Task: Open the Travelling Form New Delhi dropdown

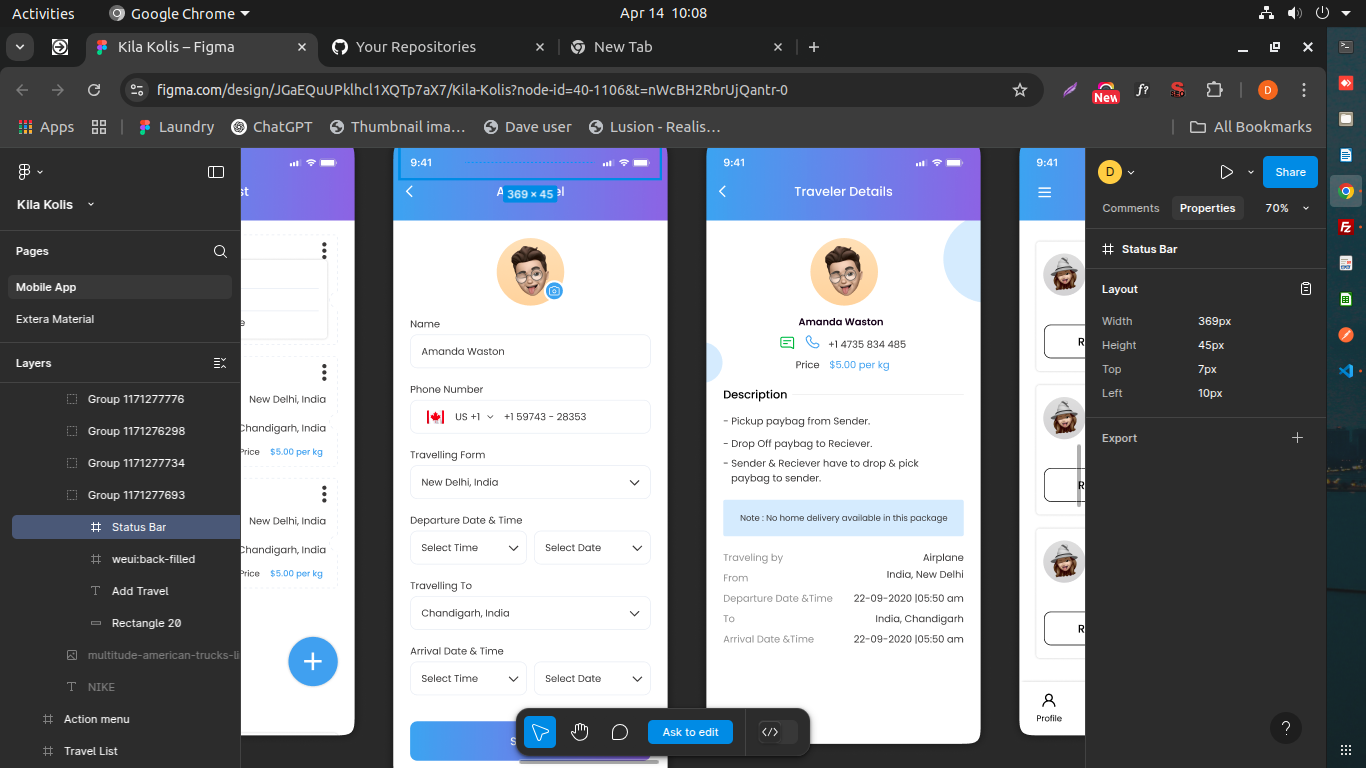Action: pyautogui.click(x=530, y=482)
